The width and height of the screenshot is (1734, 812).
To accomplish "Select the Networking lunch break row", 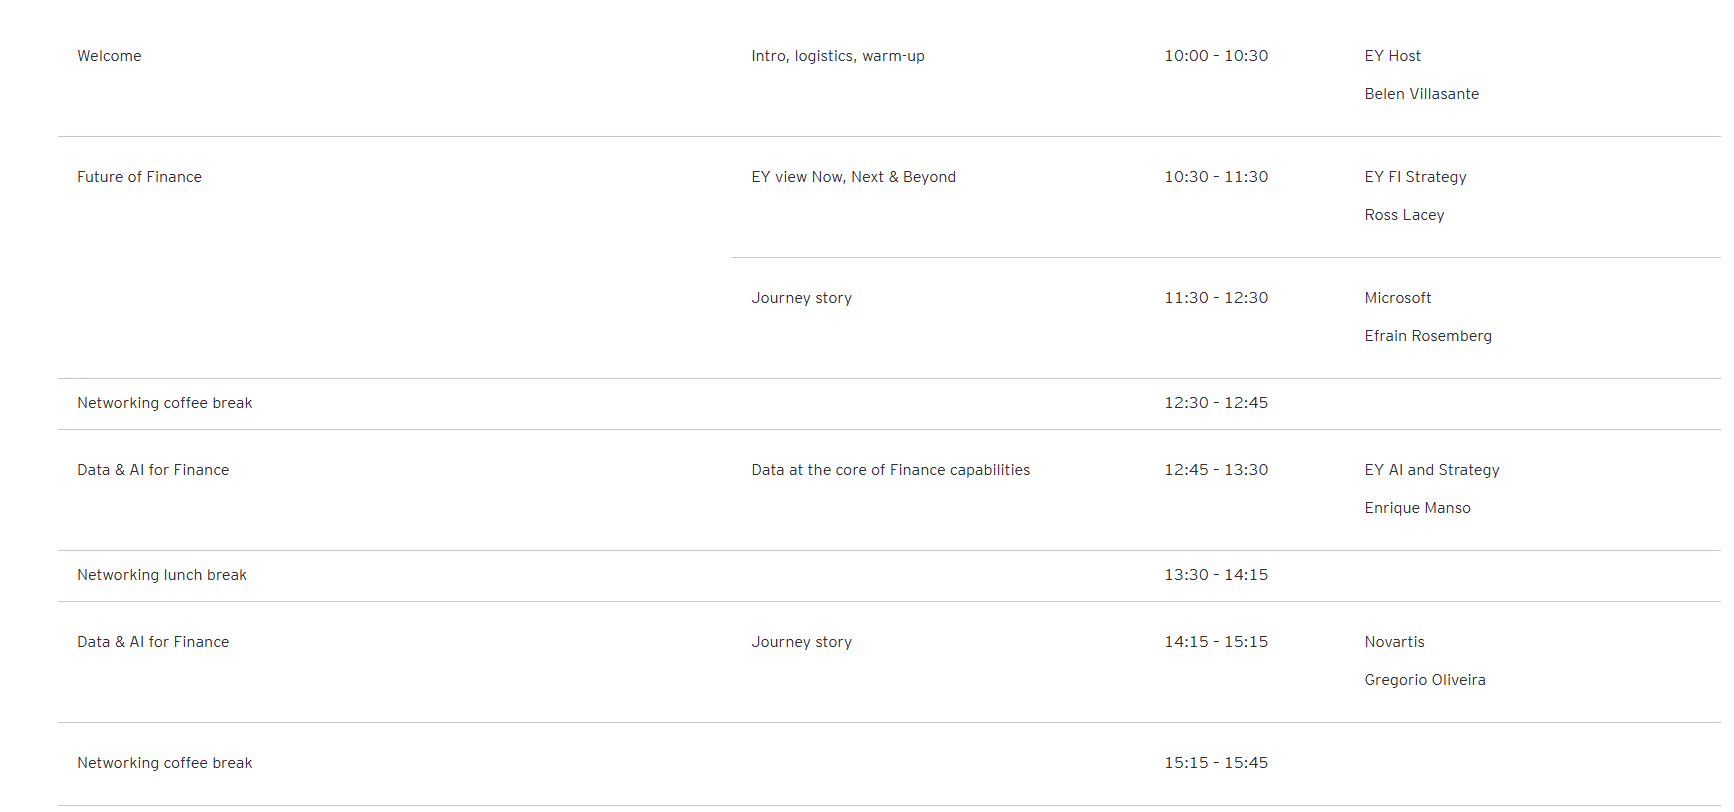I will (x=162, y=575).
